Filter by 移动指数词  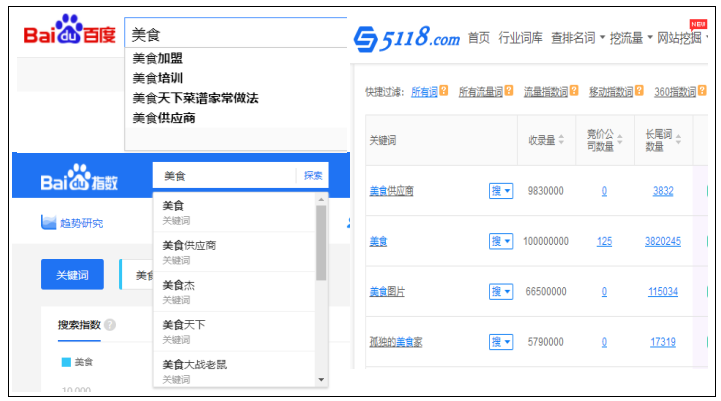(x=611, y=92)
